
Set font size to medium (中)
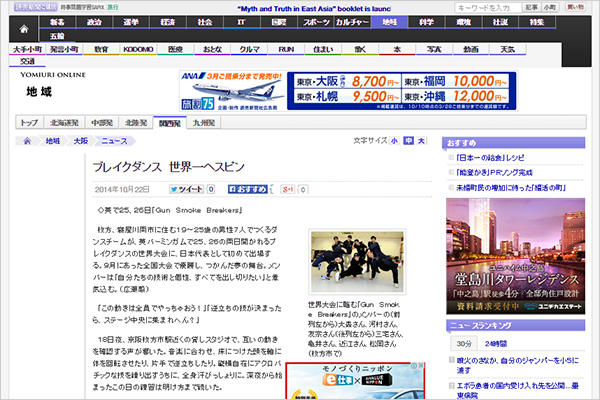tap(408, 142)
